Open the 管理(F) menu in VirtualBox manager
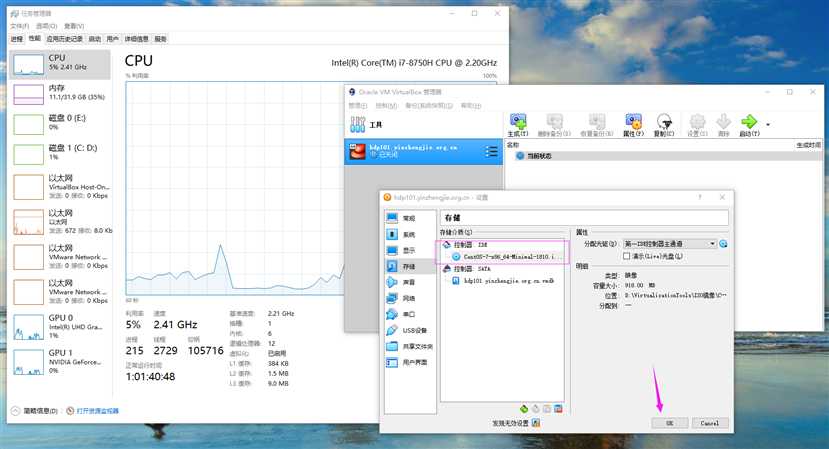The height and width of the screenshot is (449, 829). [x=358, y=106]
